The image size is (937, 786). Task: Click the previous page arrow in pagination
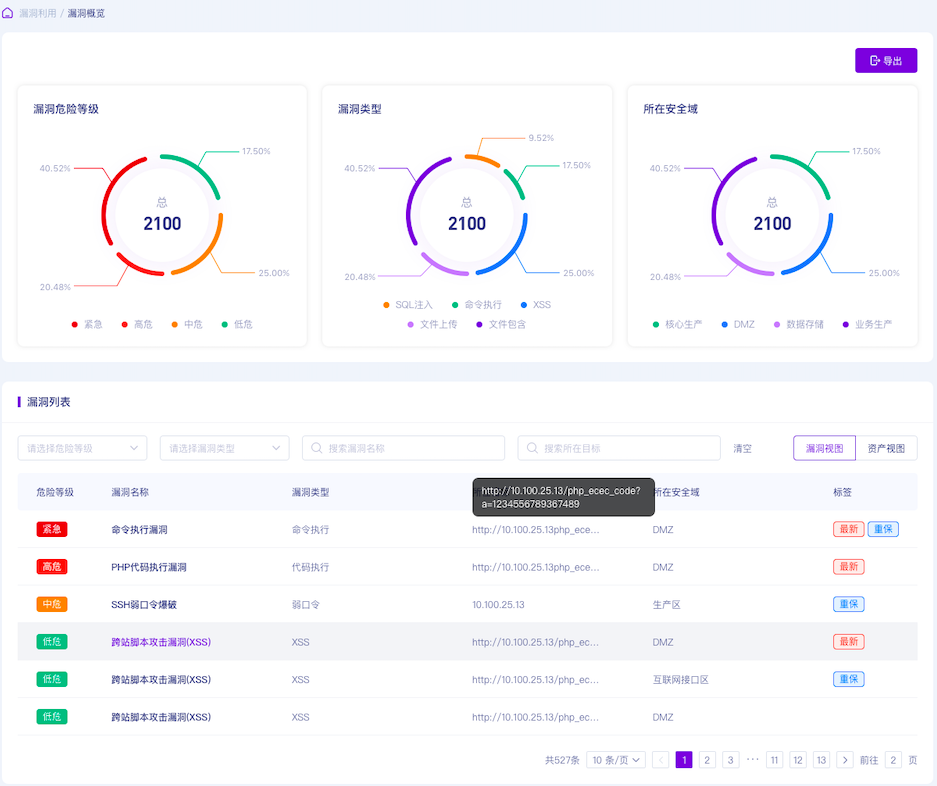(x=661, y=760)
